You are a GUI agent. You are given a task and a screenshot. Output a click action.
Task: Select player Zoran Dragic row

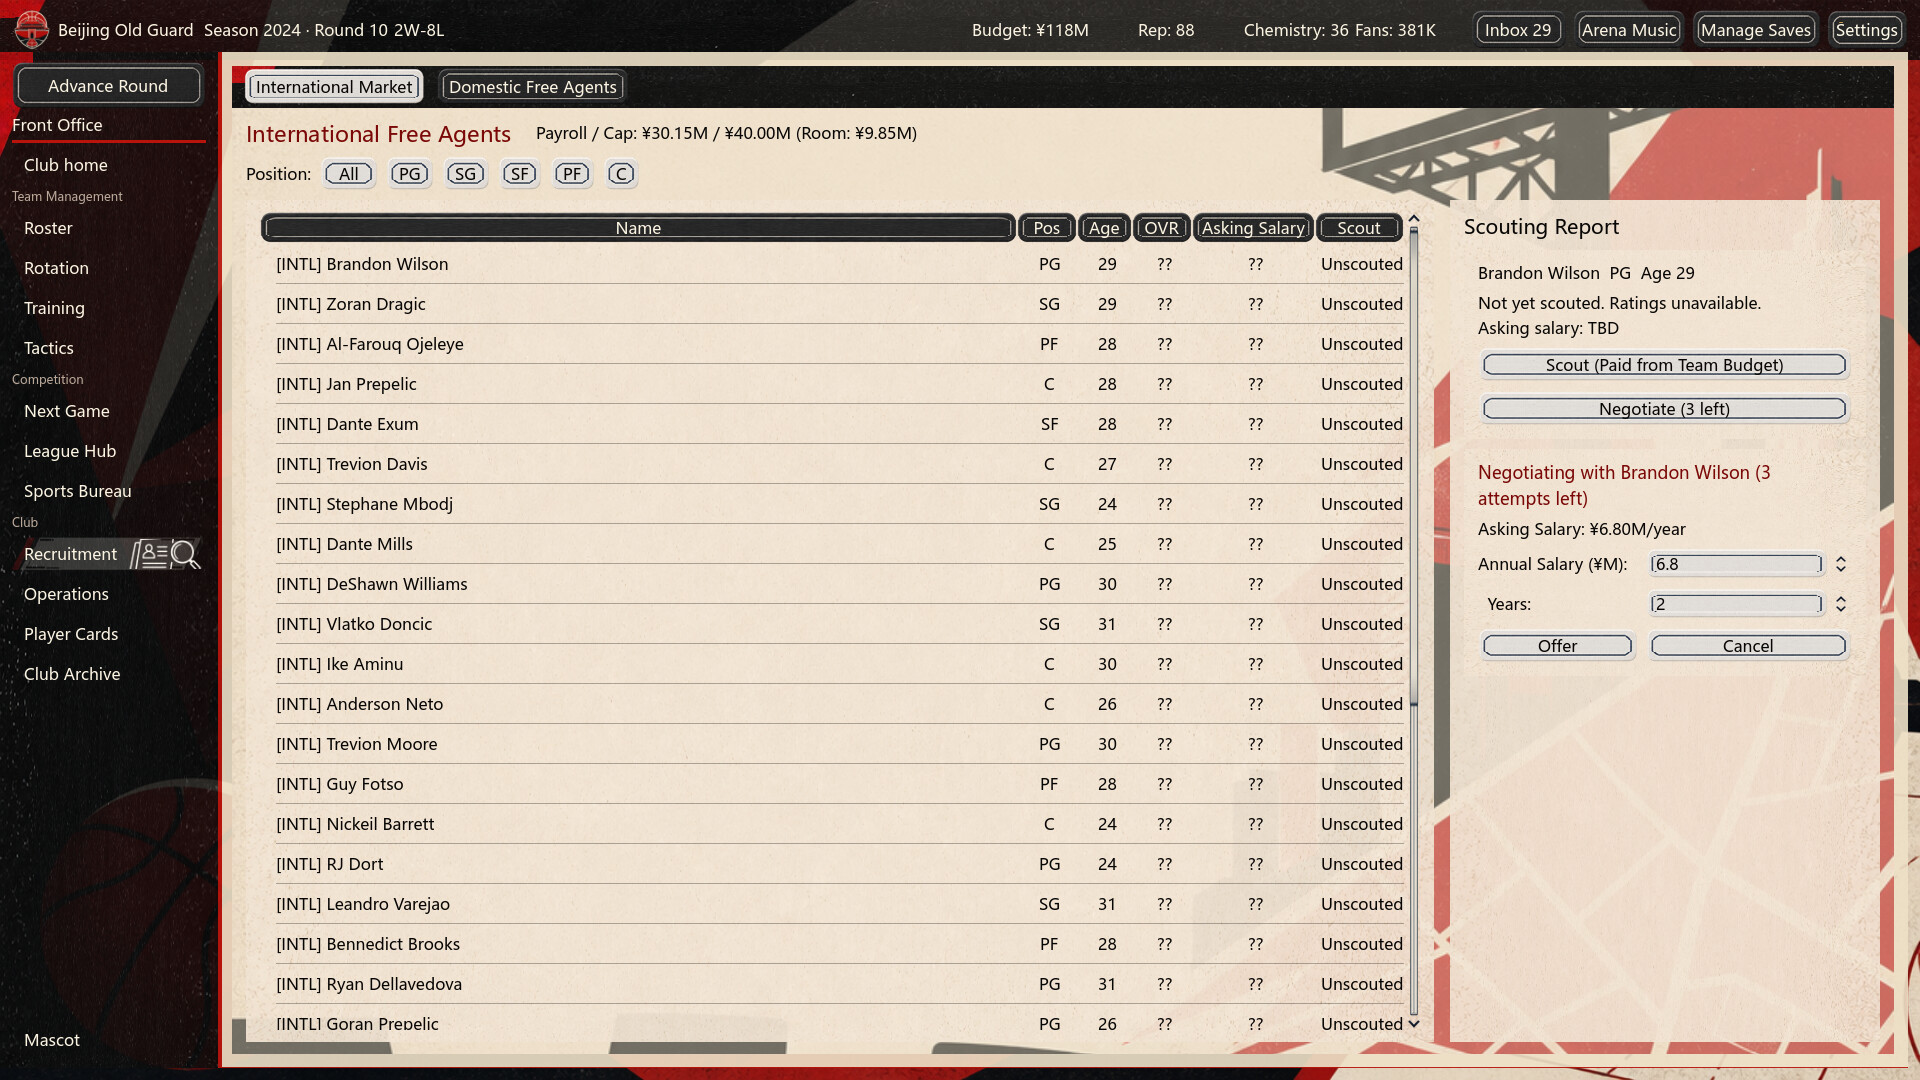(x=838, y=304)
